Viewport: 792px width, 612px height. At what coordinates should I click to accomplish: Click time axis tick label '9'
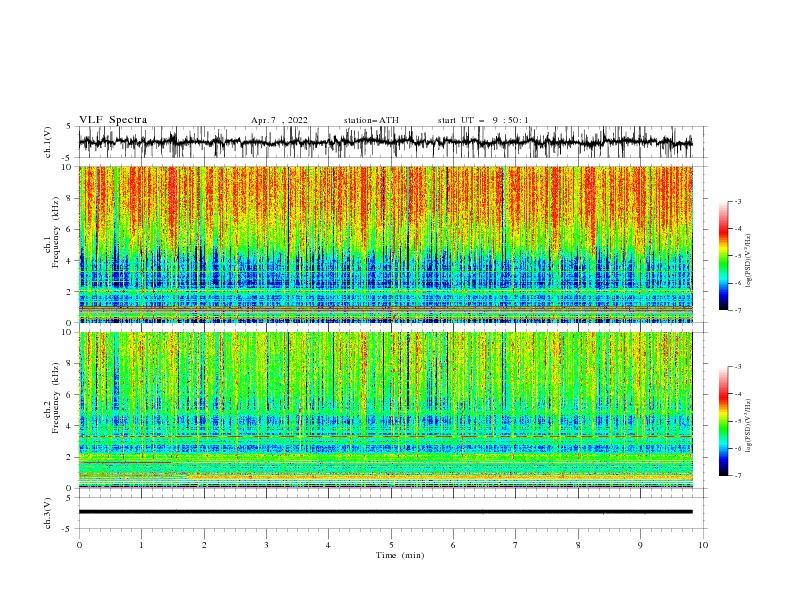tap(640, 545)
